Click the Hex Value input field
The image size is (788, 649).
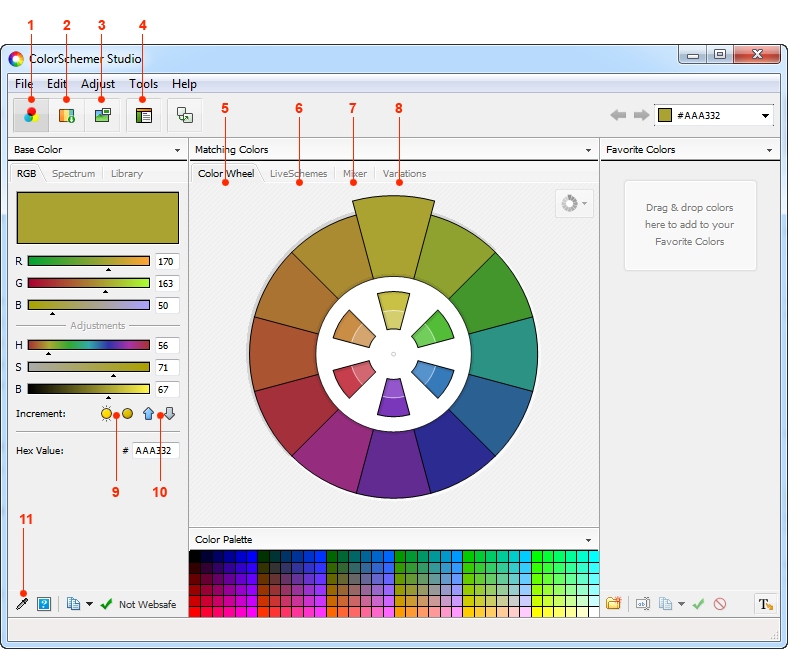[155, 451]
